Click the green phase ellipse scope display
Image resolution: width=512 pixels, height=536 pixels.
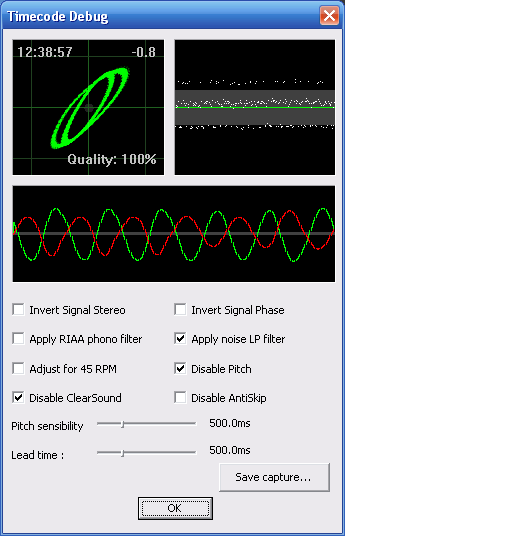point(88,107)
